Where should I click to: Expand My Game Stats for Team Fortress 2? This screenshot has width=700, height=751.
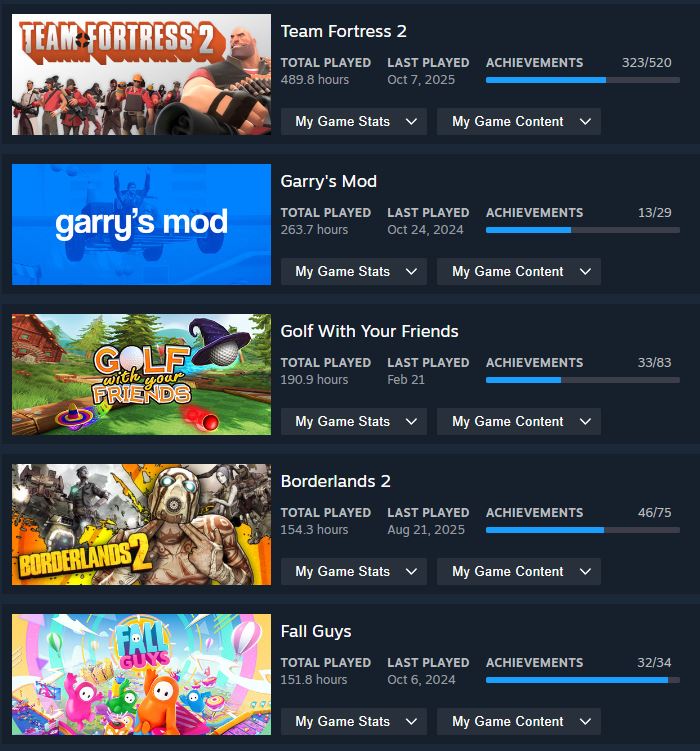[x=354, y=121]
